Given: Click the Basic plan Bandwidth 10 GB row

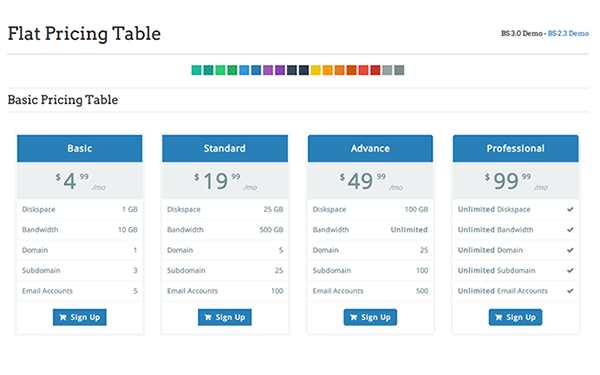Looking at the screenshot, I should tap(80, 230).
